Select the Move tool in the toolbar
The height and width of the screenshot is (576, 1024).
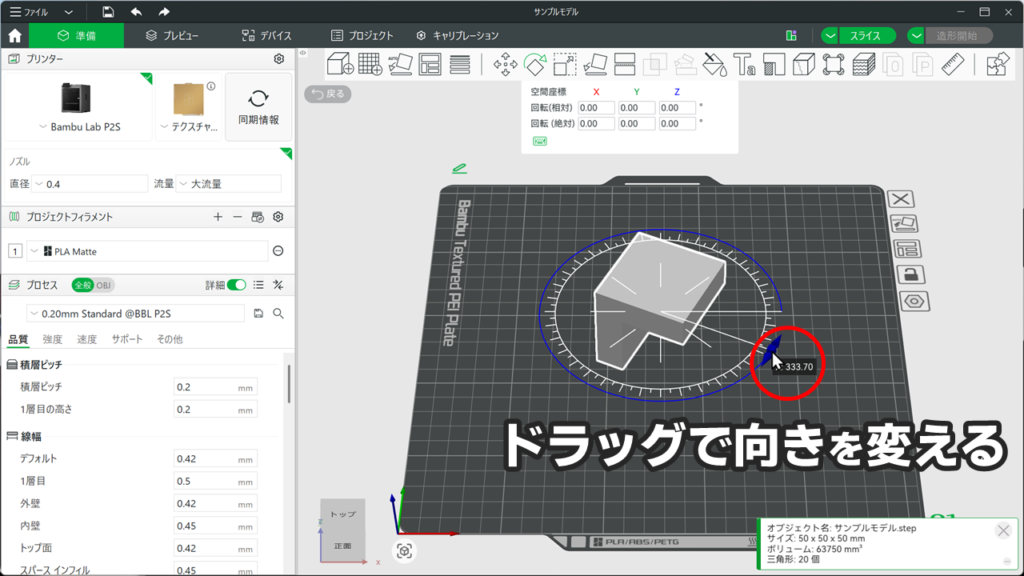pos(505,65)
